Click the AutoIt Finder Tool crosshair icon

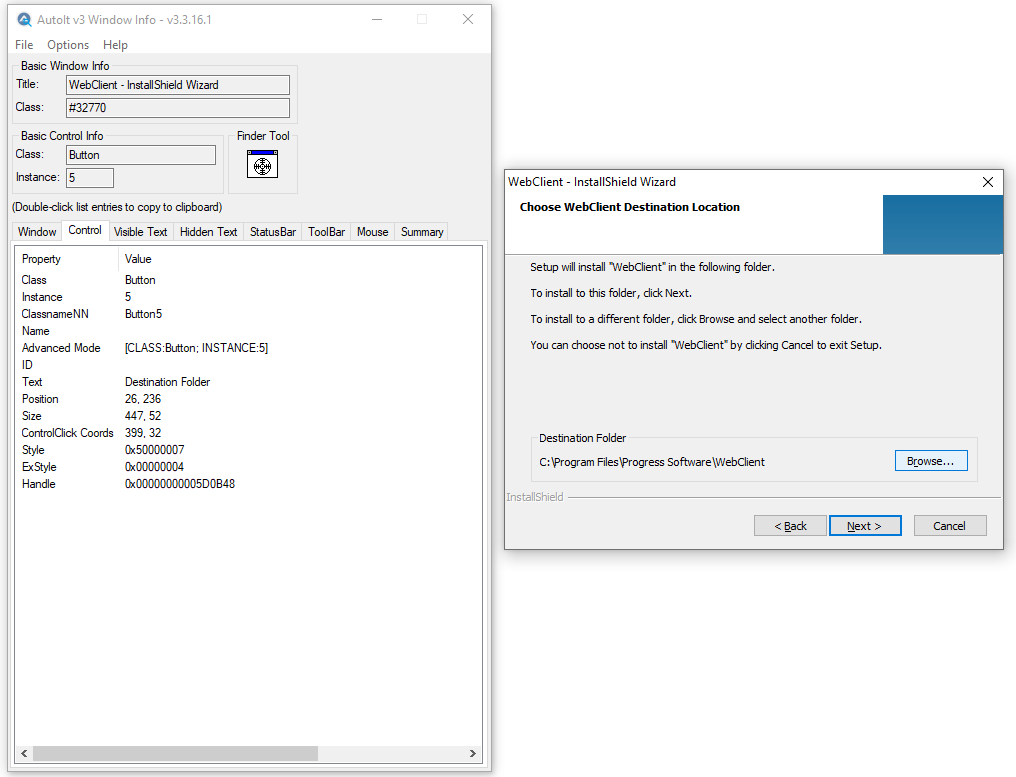[262, 164]
